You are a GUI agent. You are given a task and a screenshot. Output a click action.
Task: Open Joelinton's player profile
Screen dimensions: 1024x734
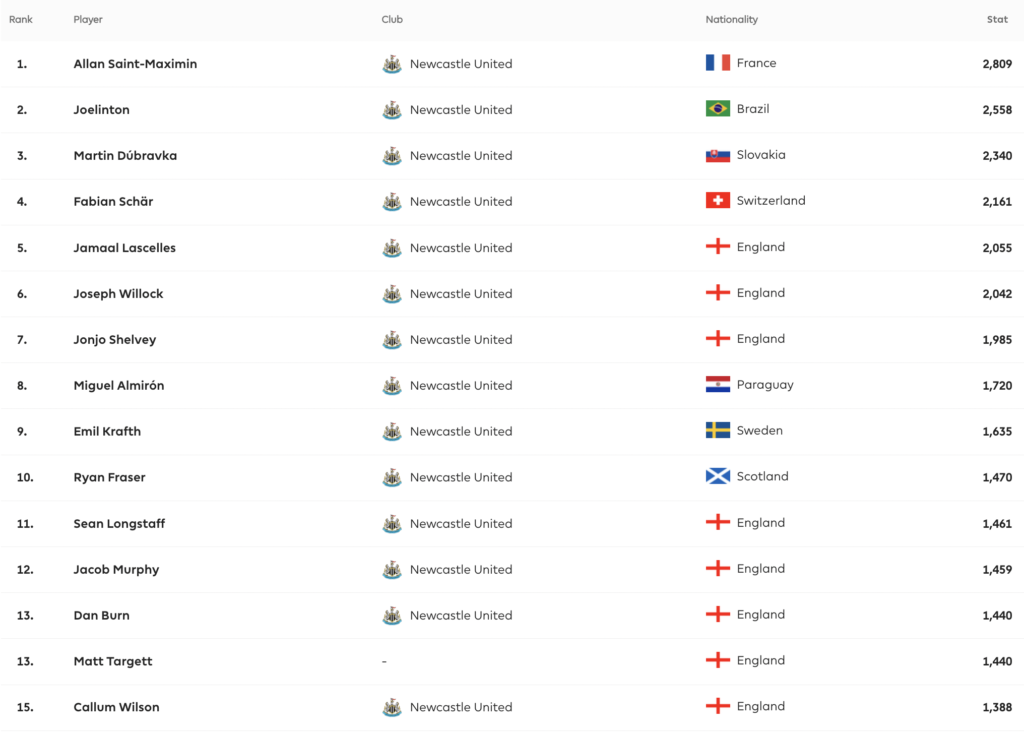click(x=101, y=110)
